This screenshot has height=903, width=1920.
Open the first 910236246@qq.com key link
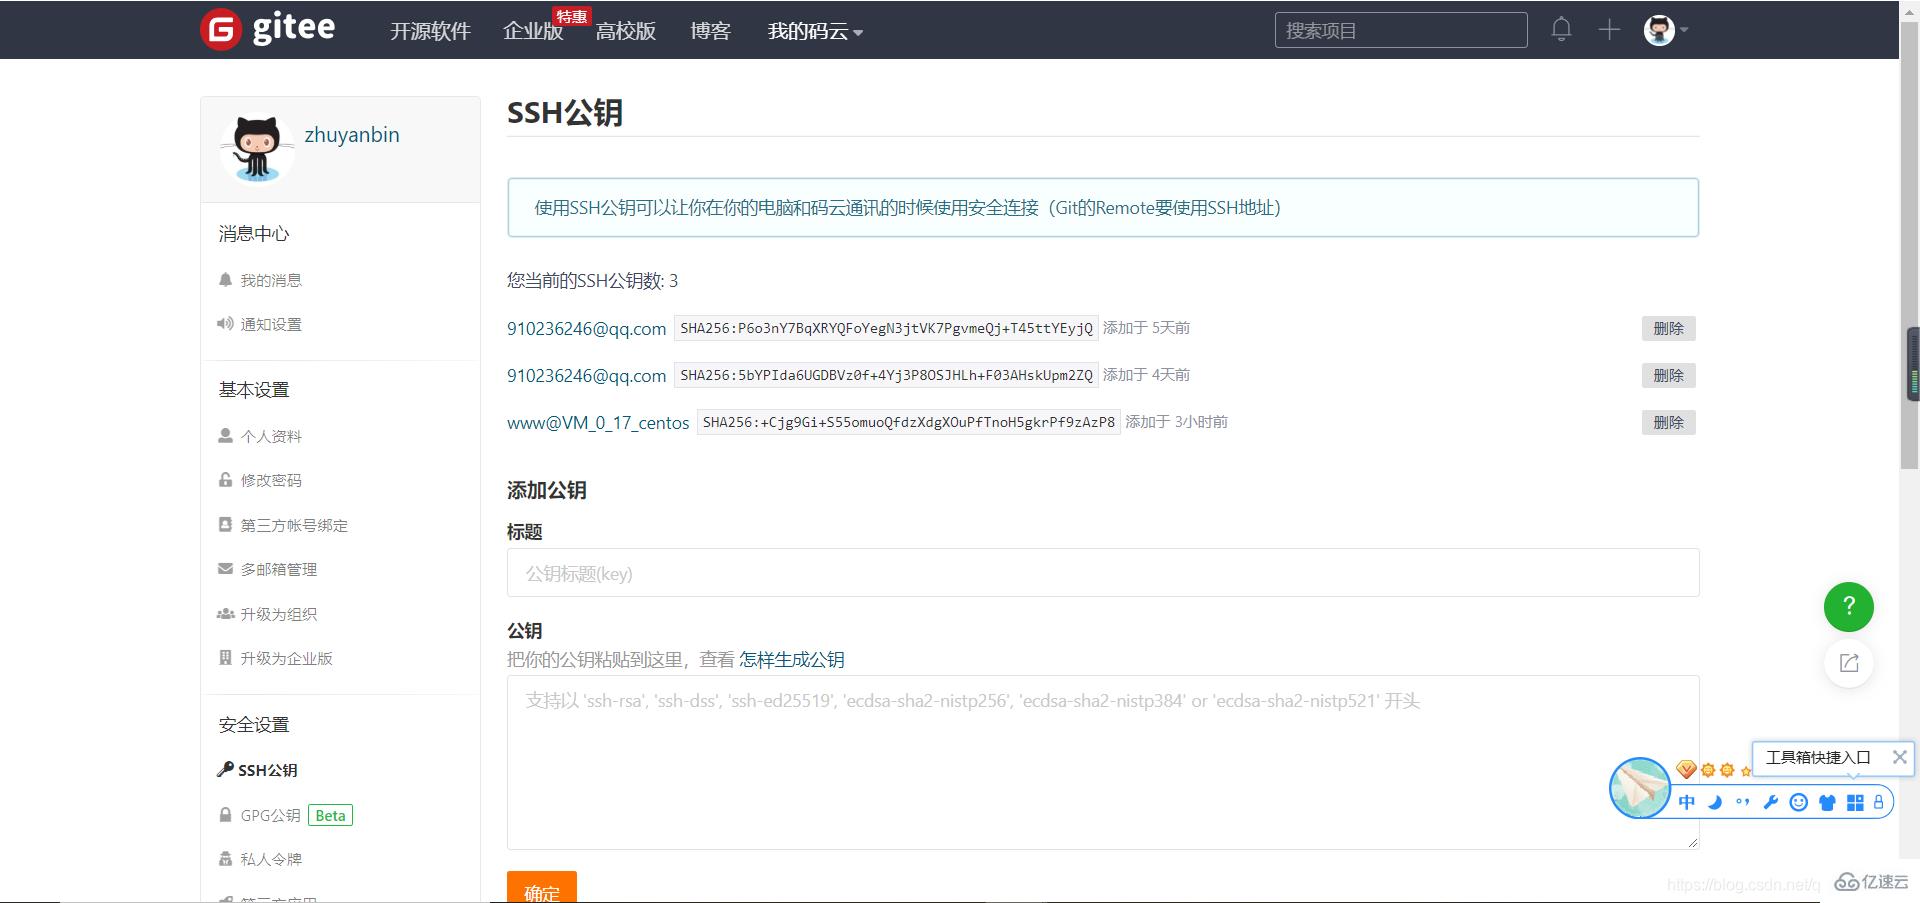point(586,328)
